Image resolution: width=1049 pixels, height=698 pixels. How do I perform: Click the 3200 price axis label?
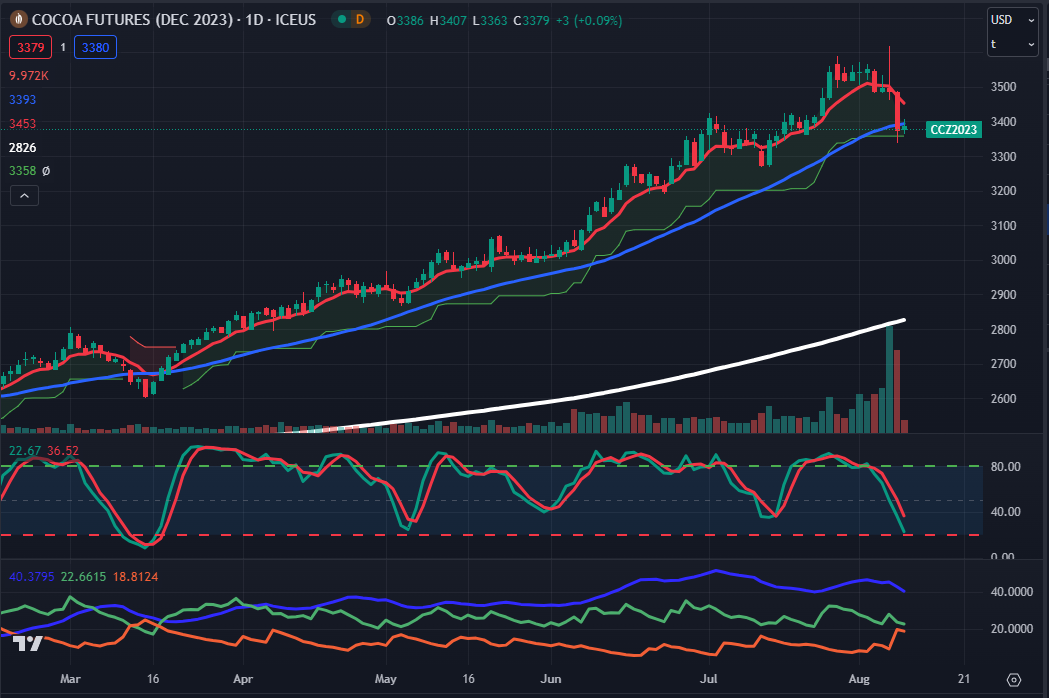1003,191
